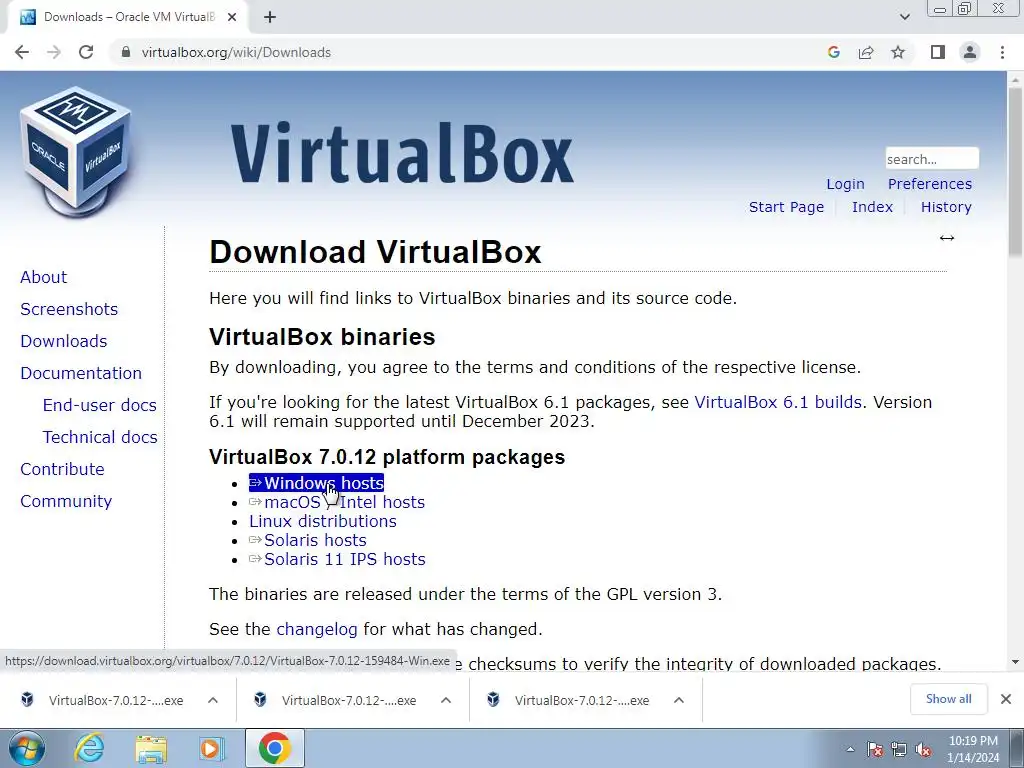Open the Windows Start menu

tap(26, 748)
